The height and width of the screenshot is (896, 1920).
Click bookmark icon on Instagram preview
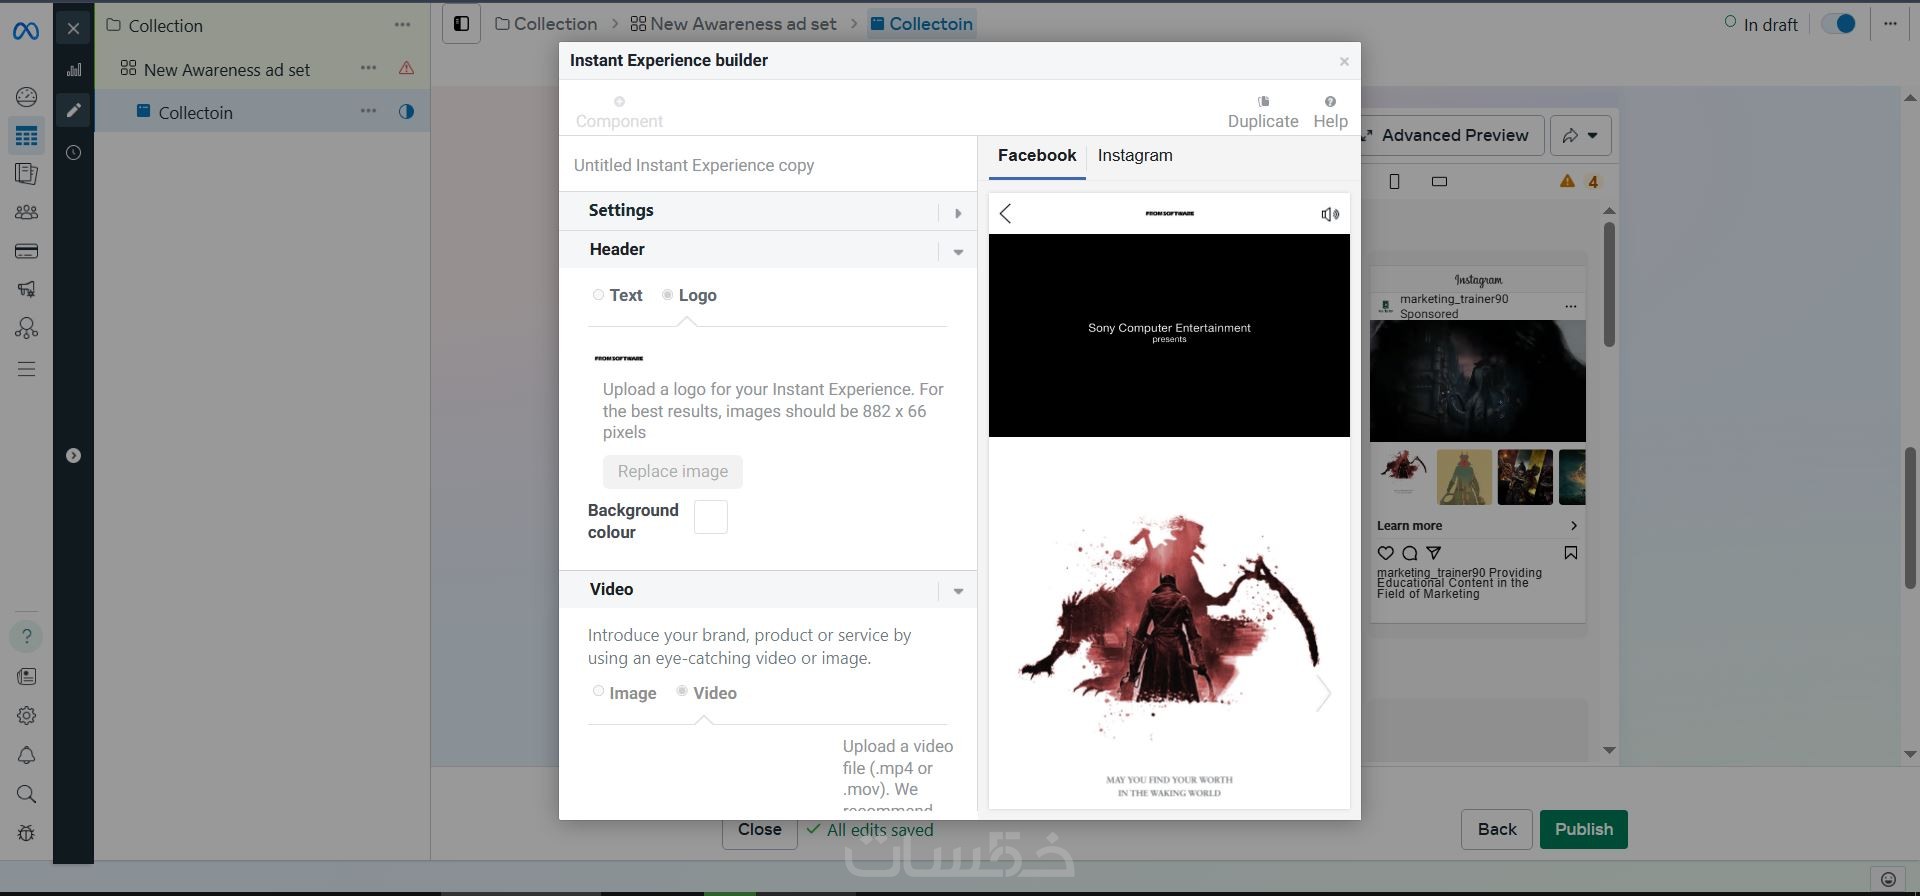coord(1570,553)
